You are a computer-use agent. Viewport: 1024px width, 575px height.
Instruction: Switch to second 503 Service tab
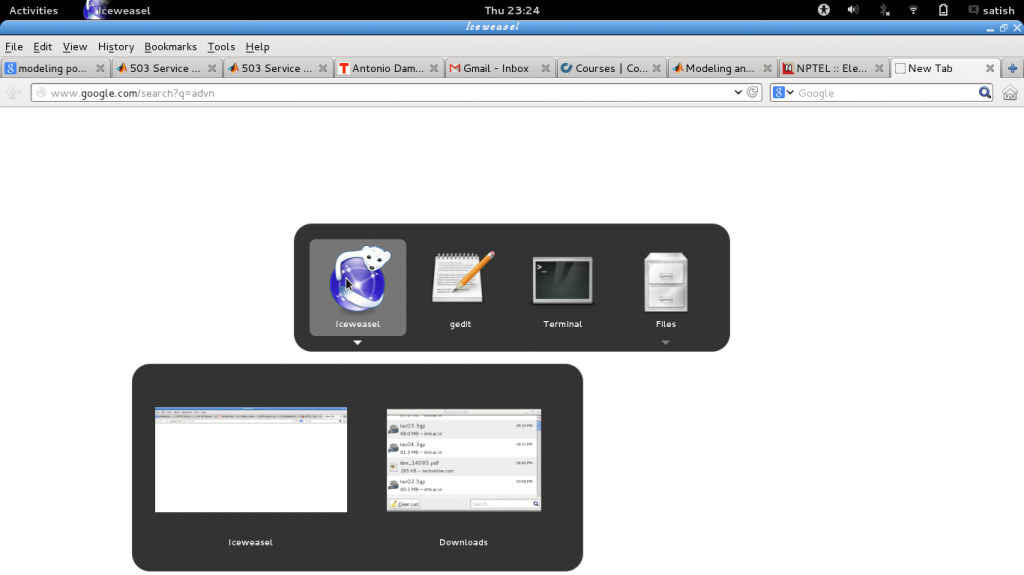[x=277, y=68]
